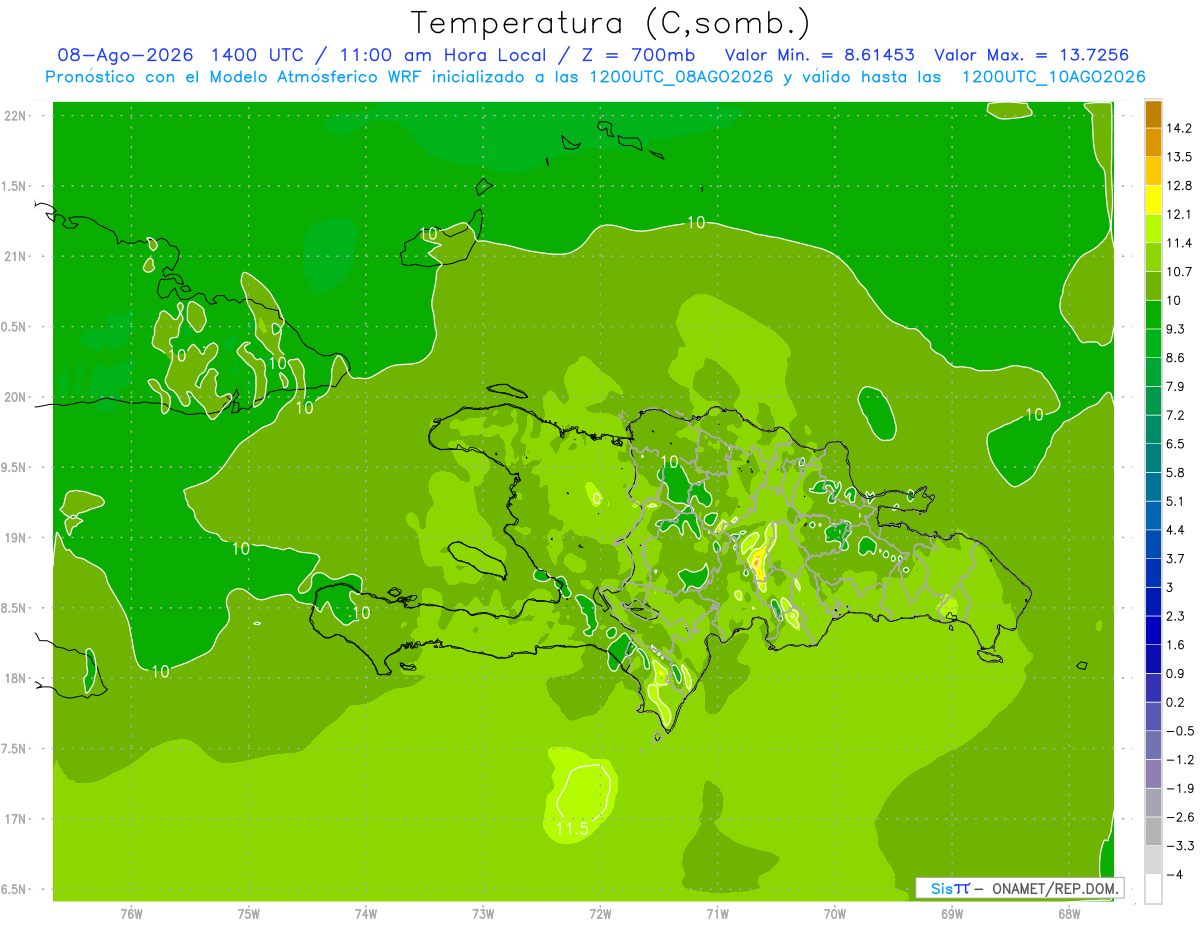Click the '68W' longitude axis label
1200x927 pixels.
tap(1069, 914)
